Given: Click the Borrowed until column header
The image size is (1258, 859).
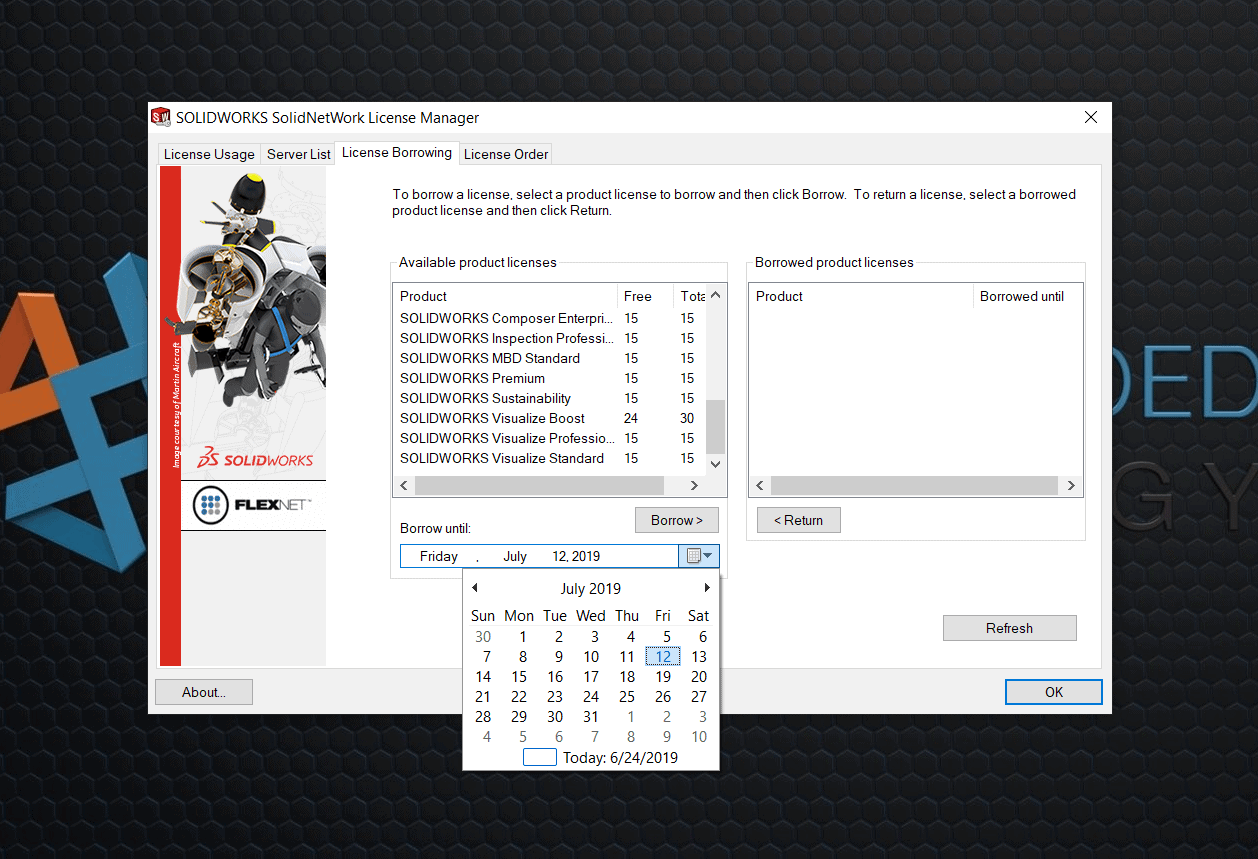Looking at the screenshot, I should click(1027, 296).
